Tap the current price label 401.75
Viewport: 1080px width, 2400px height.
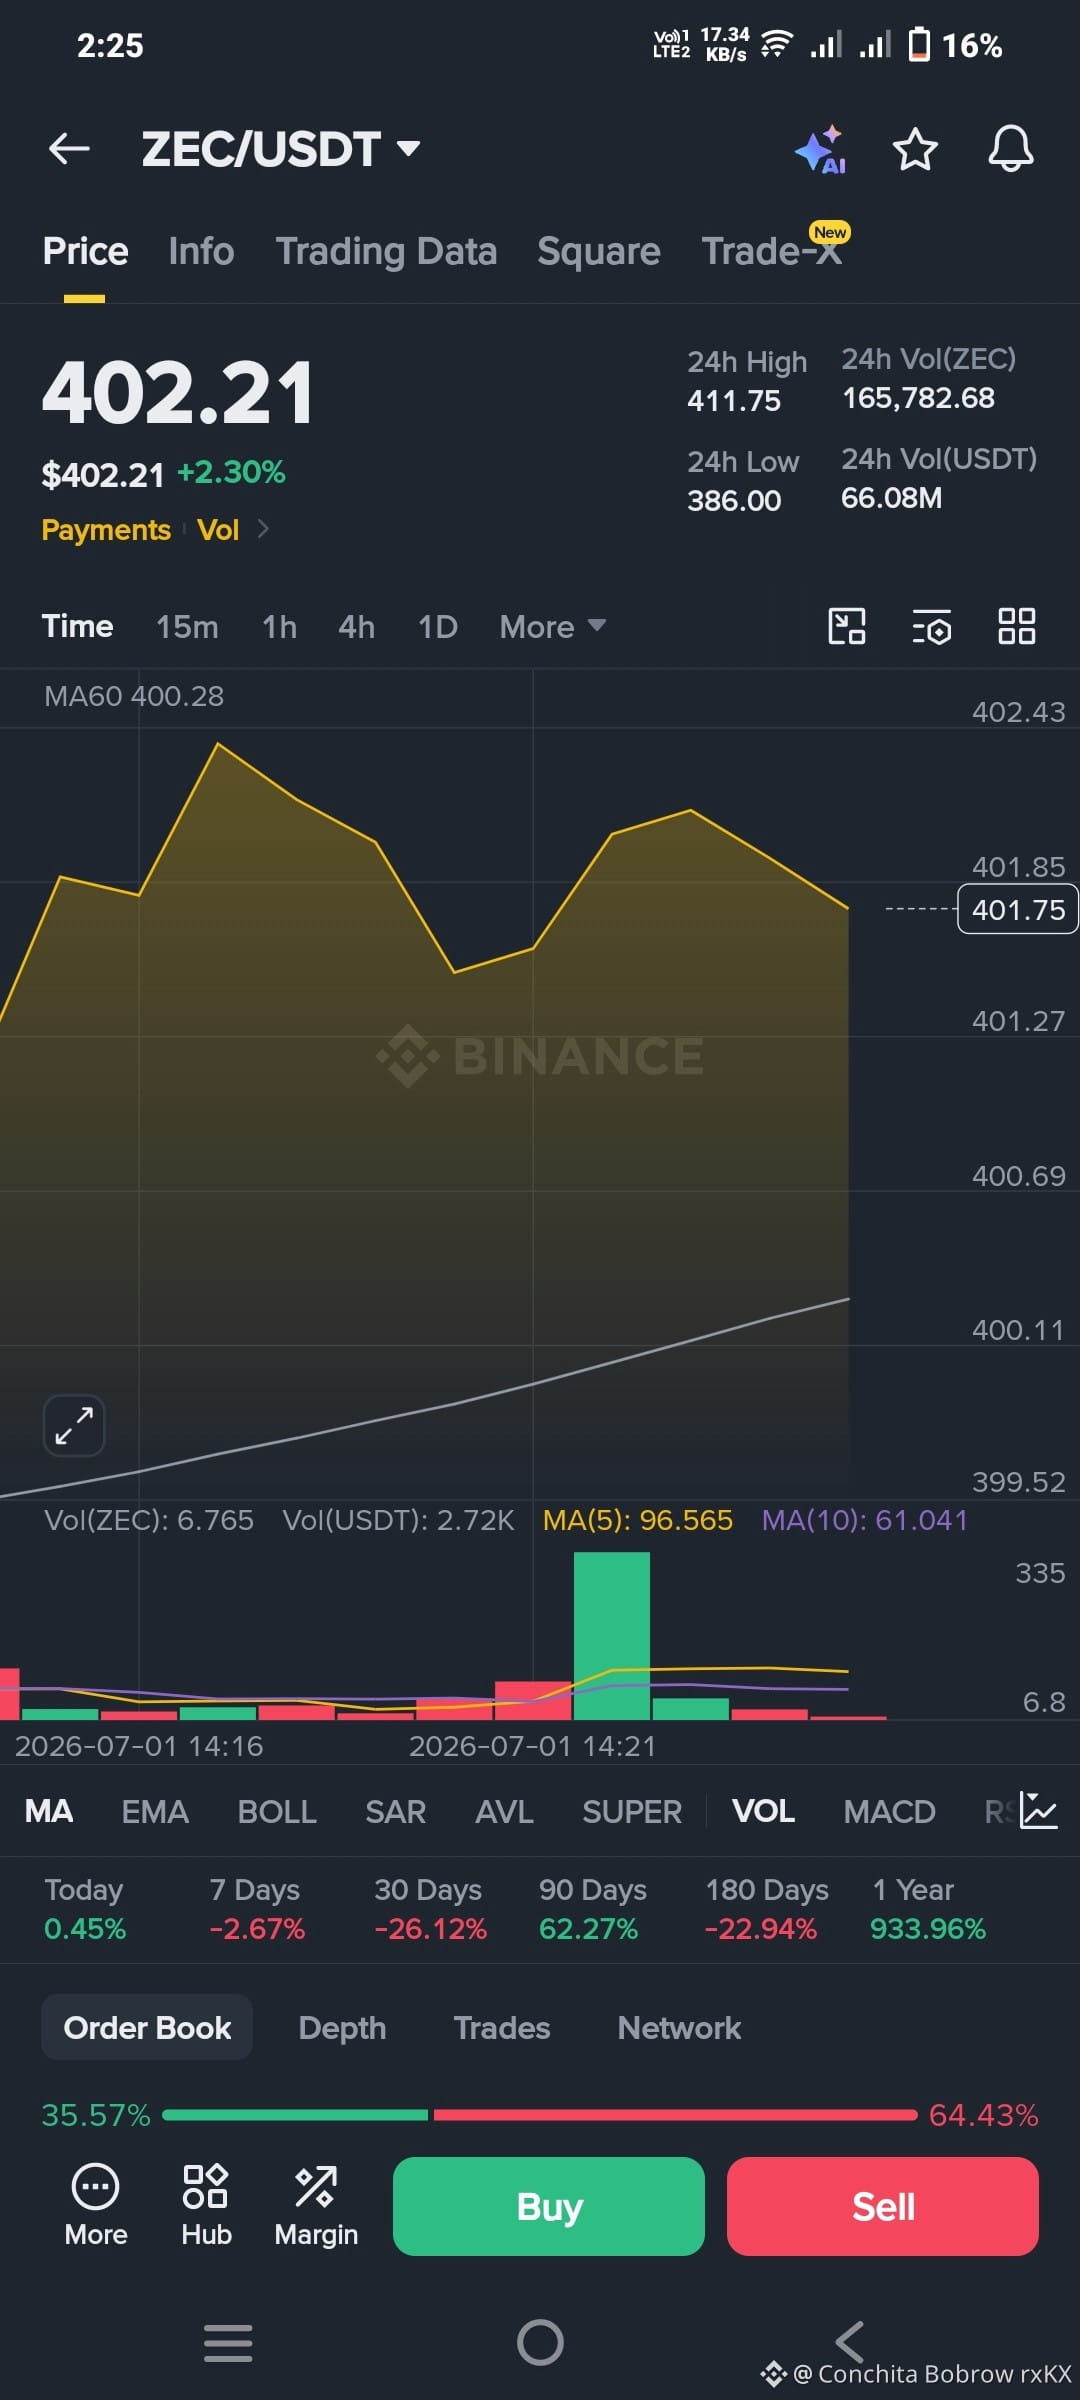[1018, 909]
